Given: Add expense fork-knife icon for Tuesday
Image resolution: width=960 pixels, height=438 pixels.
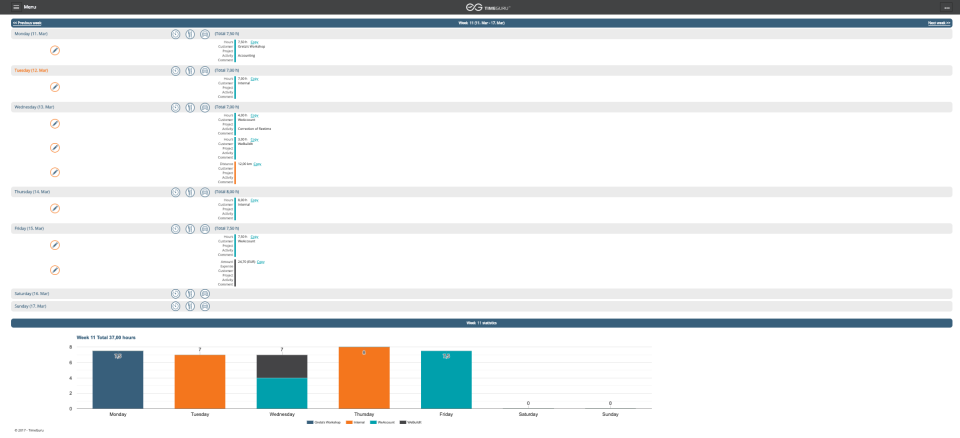Looking at the screenshot, I should coord(190,70).
